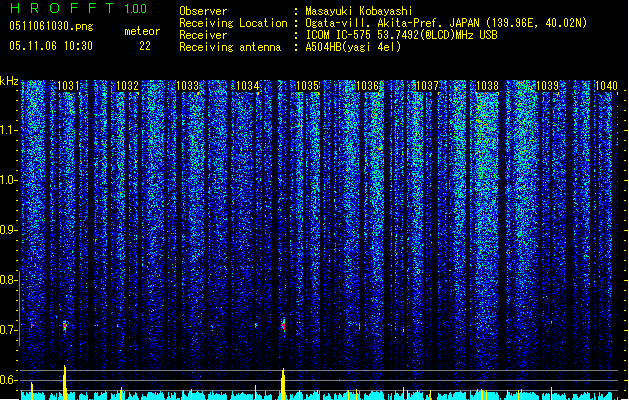Screen dimensions: 629x400
Task: Click the kHz axis unit label
Action: (x=9, y=81)
